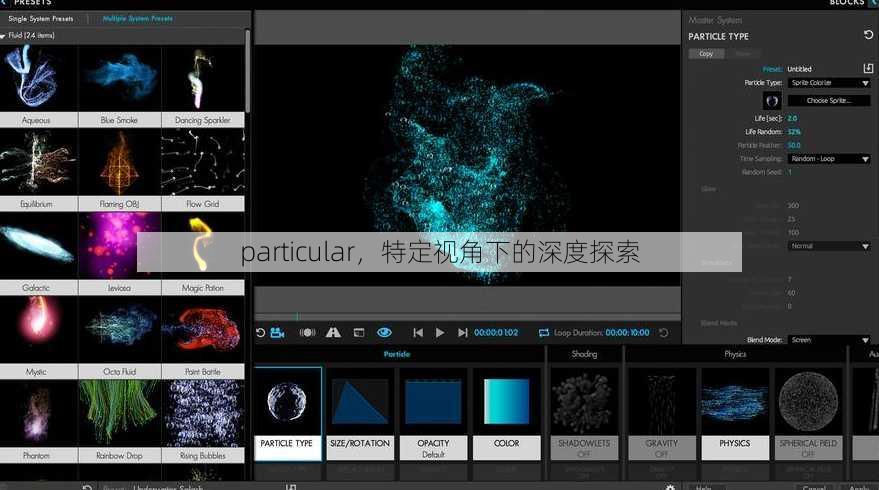This screenshot has width=879, height=490.
Task: Select the Particle blocks section tab
Action: (x=397, y=354)
